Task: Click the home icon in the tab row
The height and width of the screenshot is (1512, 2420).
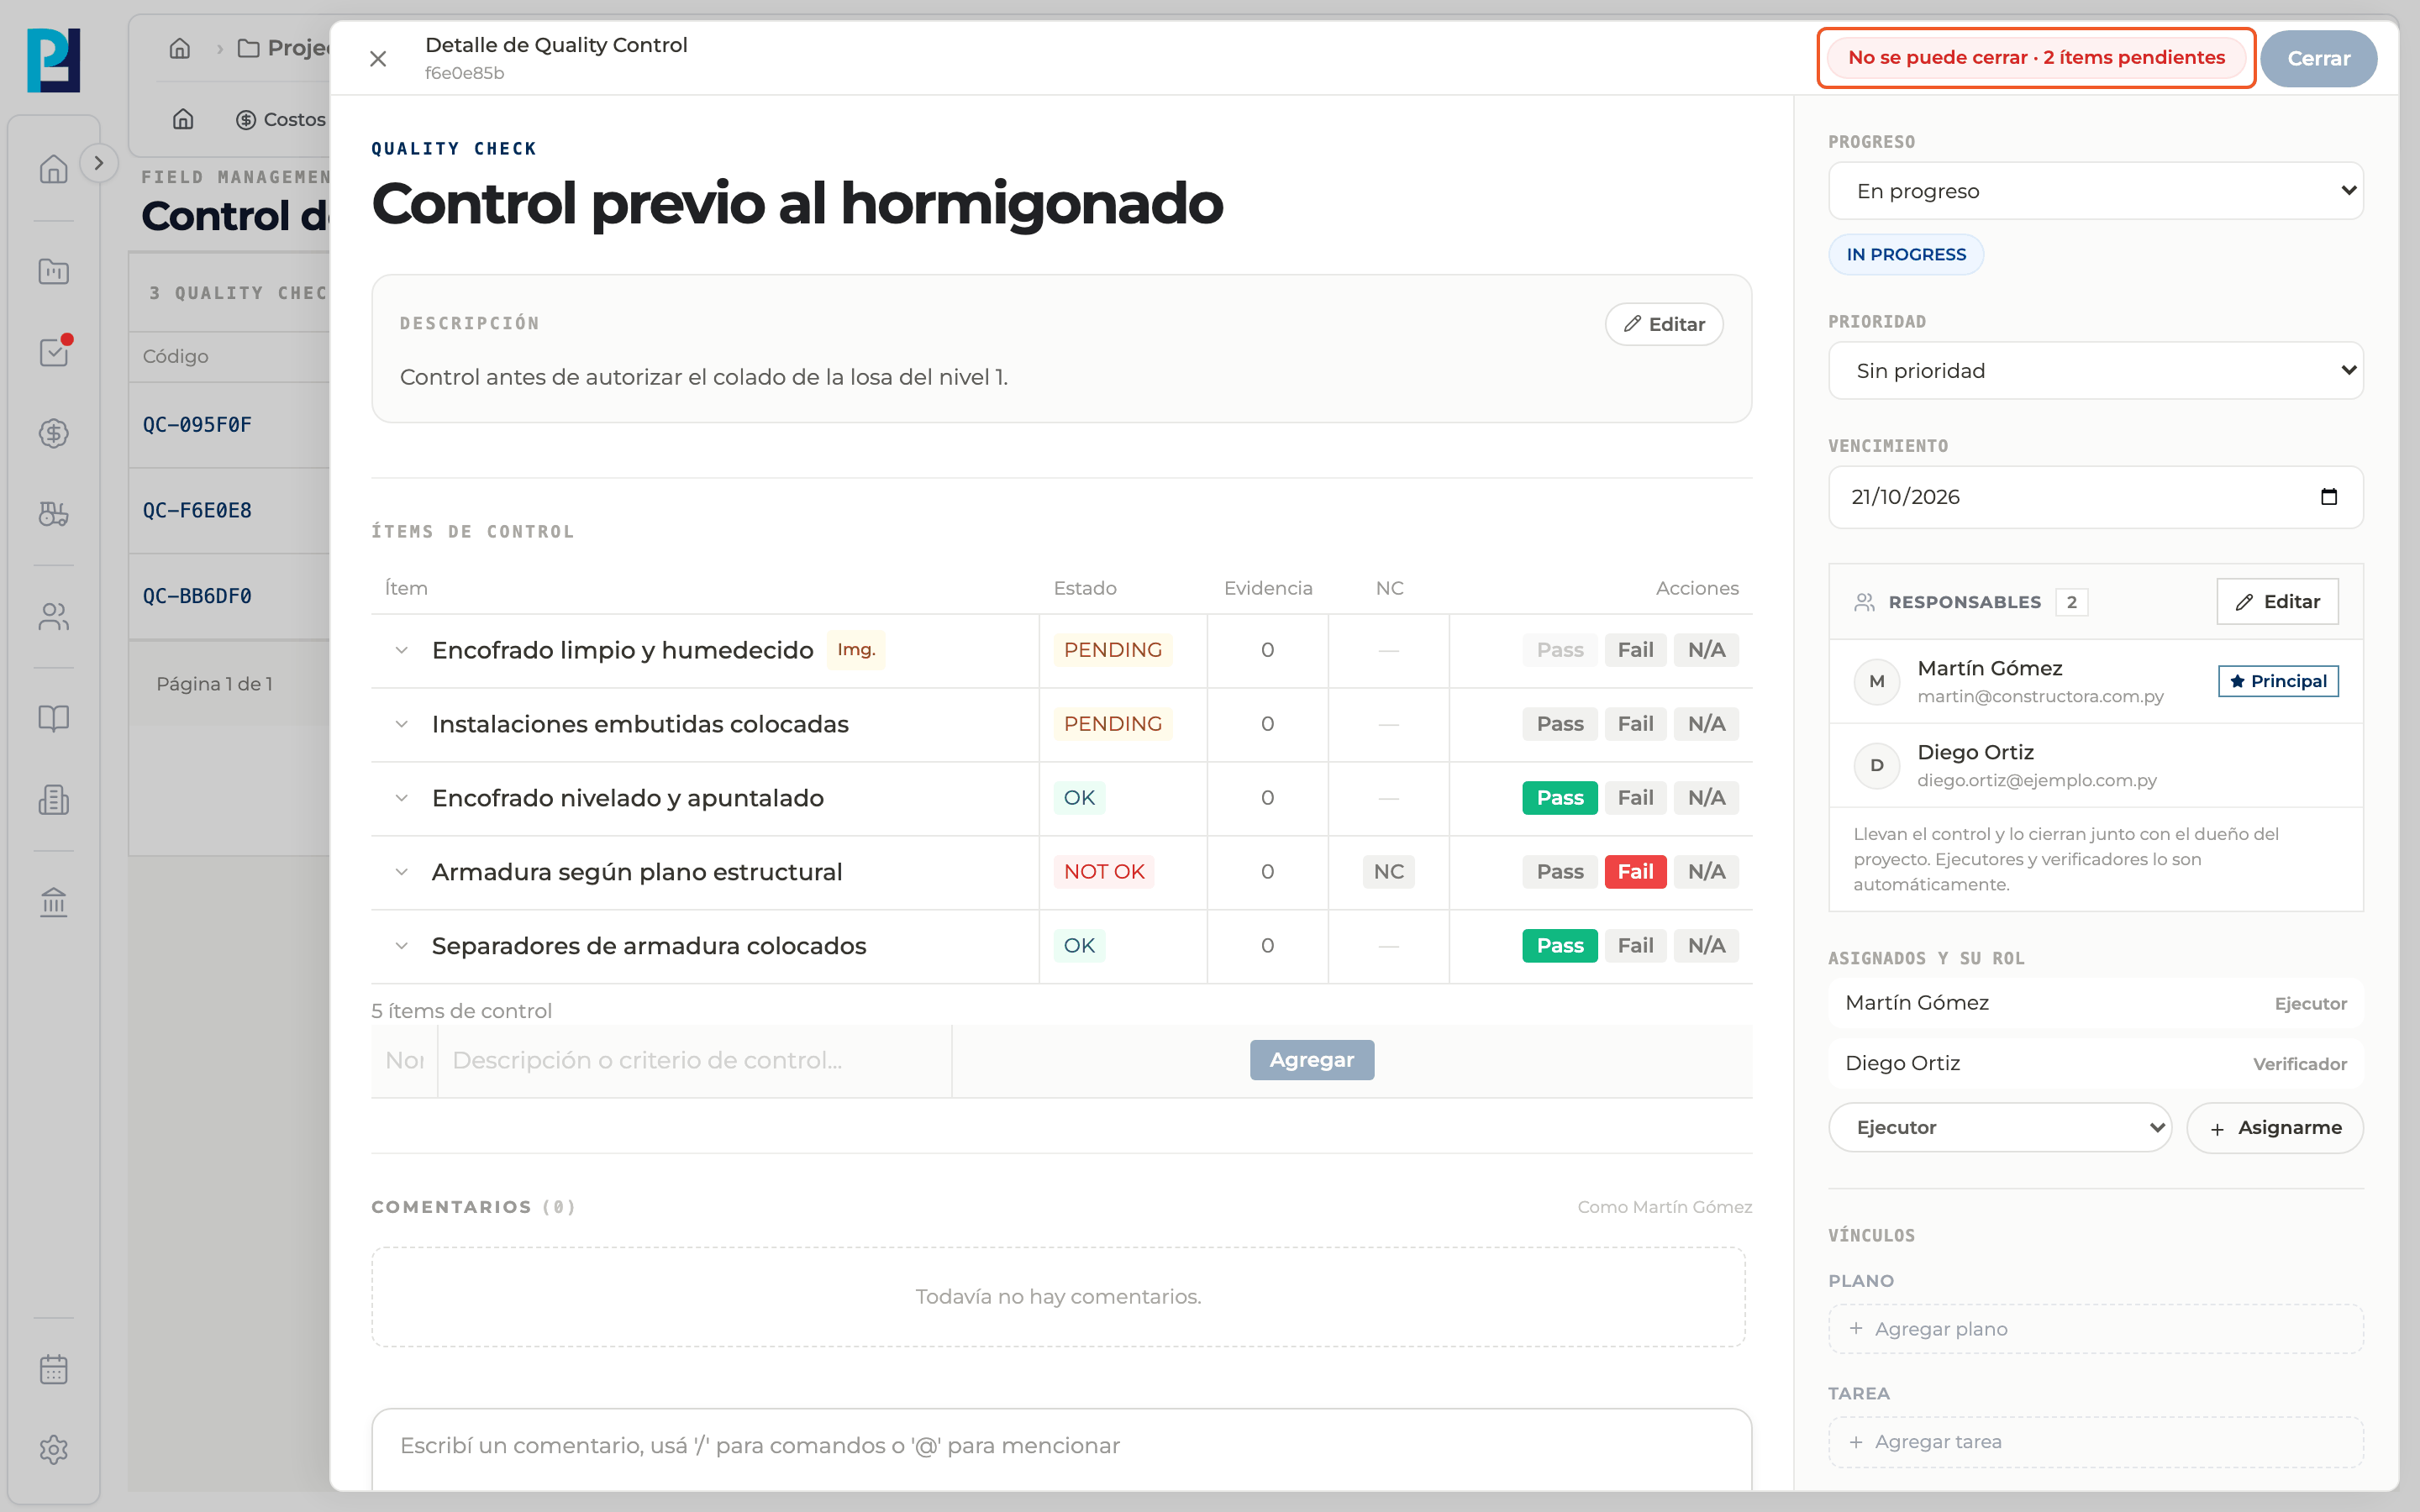Action: [183, 119]
